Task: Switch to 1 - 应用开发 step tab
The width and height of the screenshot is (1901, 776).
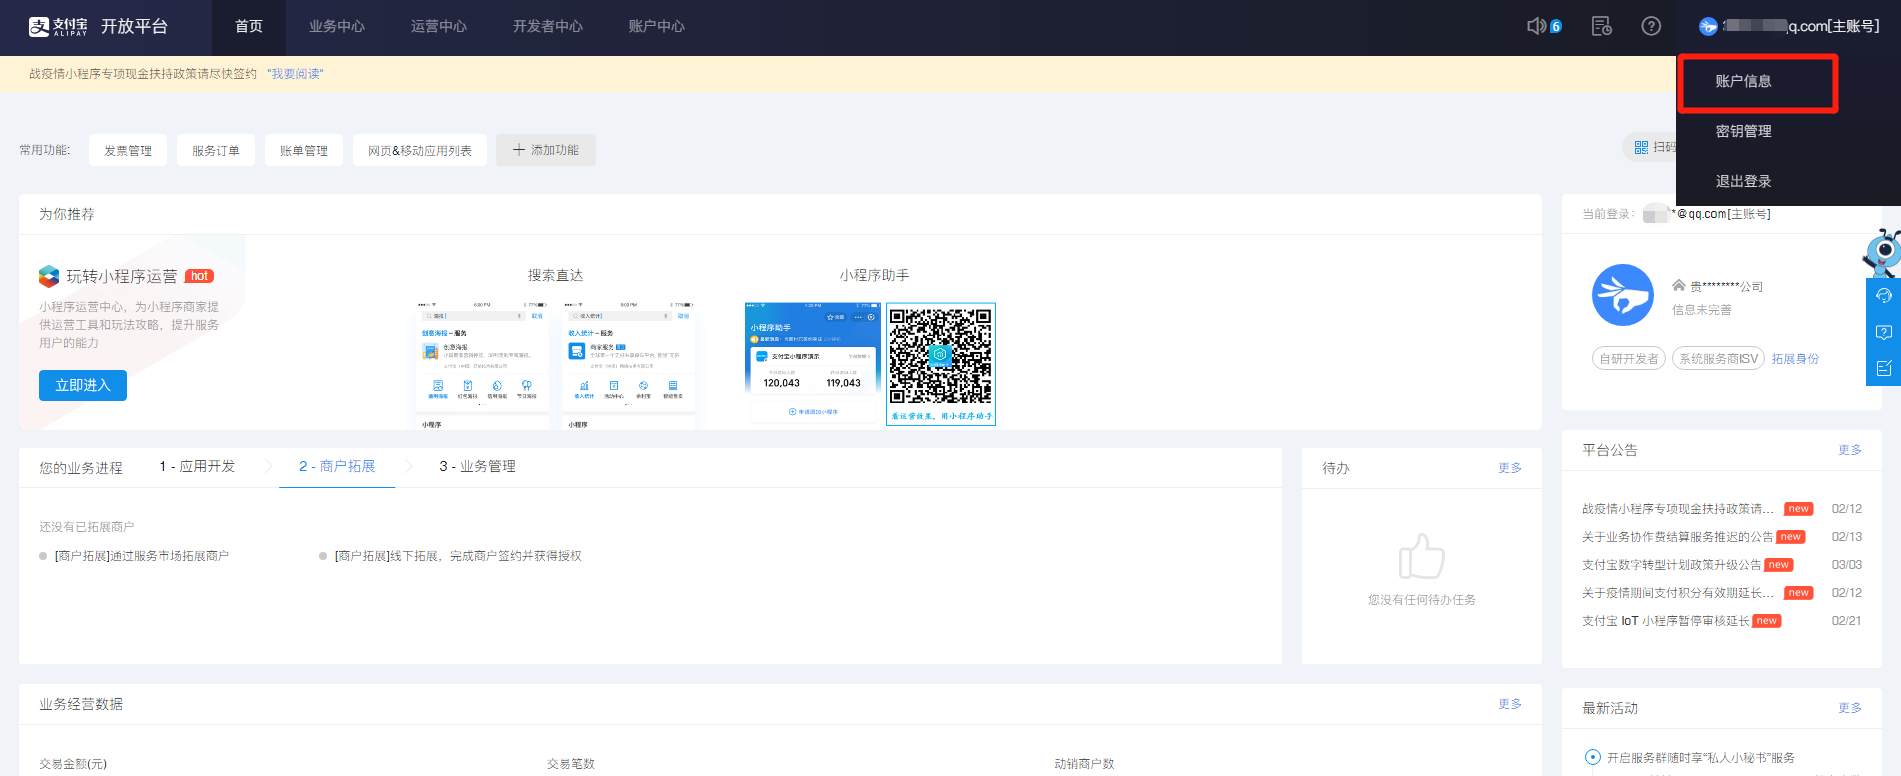Action: 198,467
